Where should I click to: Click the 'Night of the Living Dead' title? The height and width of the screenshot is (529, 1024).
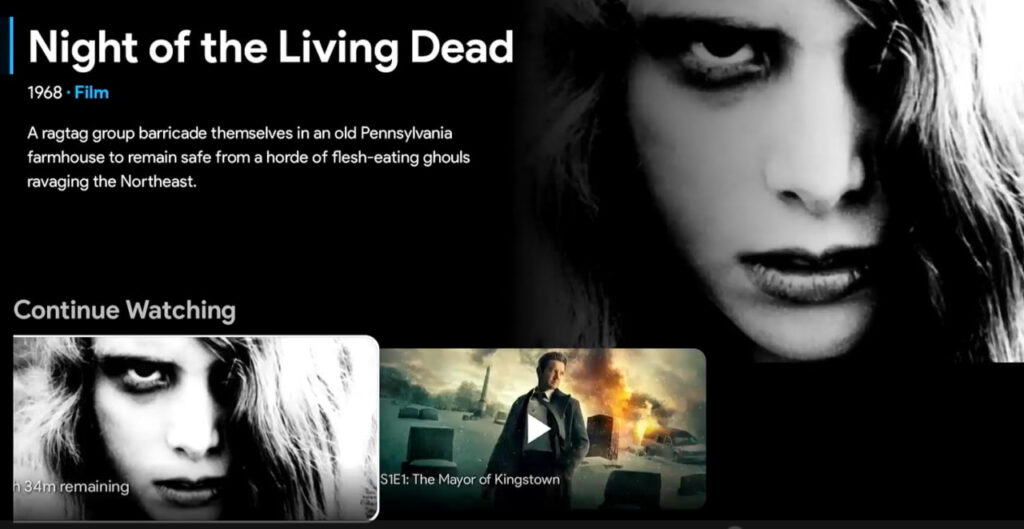click(270, 47)
